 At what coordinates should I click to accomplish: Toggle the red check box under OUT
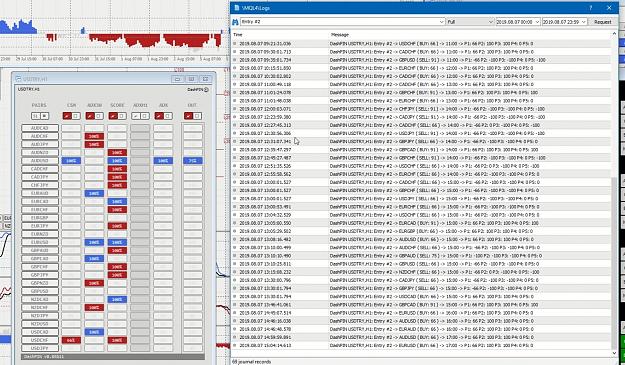(x=188, y=116)
